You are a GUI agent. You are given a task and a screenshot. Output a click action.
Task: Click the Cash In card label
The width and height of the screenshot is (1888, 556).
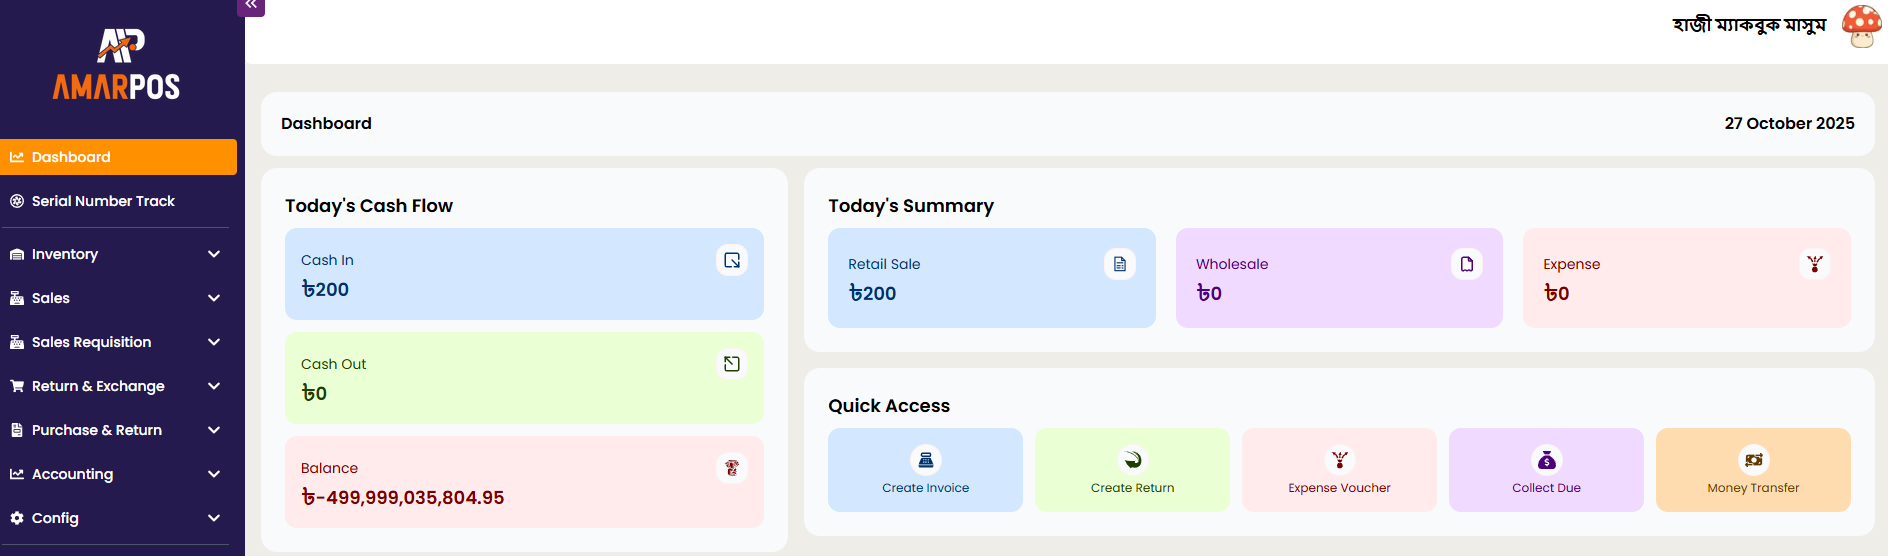coord(327,260)
